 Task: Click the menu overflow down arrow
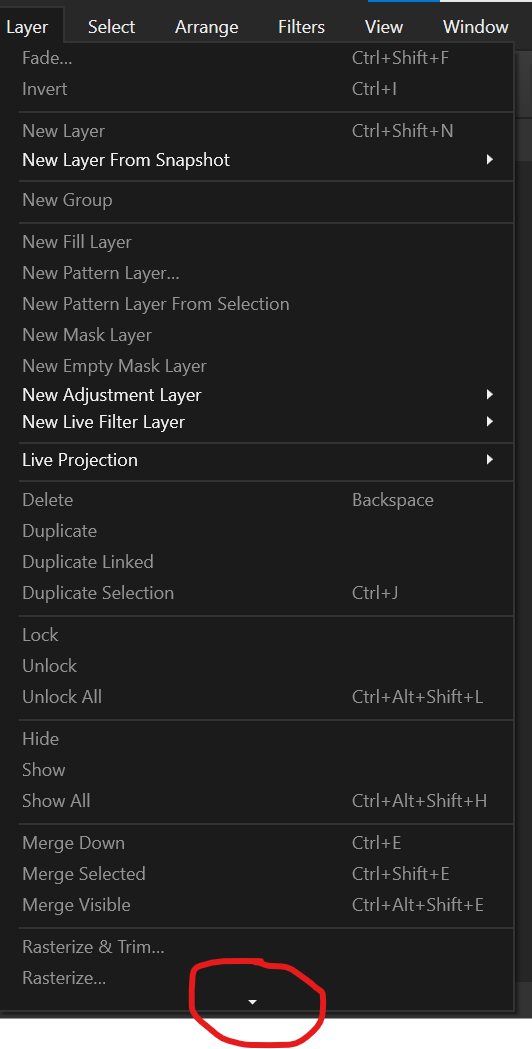[x=252, y=1002]
